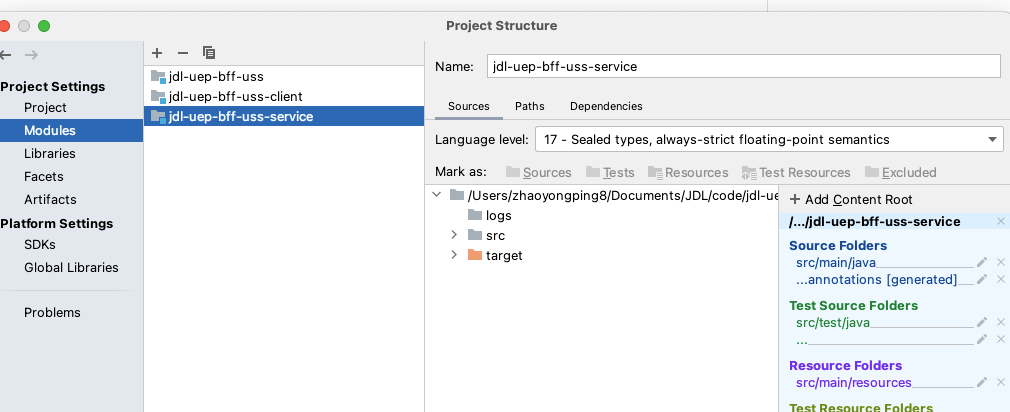This screenshot has width=1010, height=412.
Task: Collapse the content root directory tree
Action: coord(437,194)
